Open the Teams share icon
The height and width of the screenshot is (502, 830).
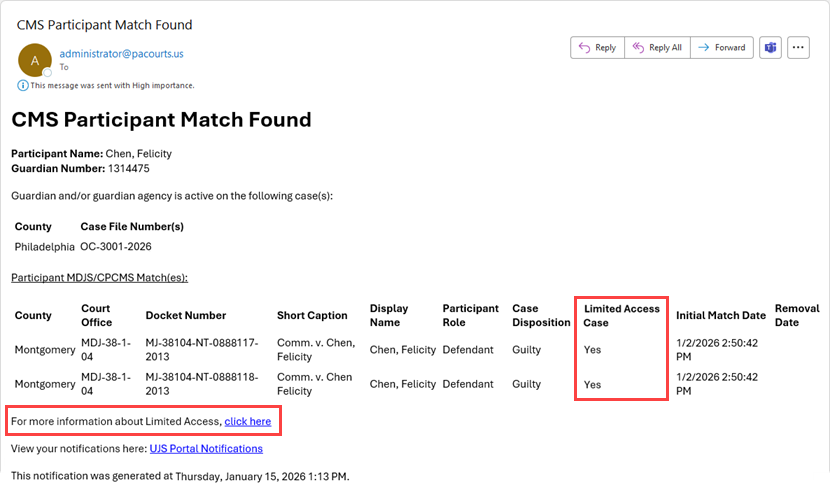(771, 48)
